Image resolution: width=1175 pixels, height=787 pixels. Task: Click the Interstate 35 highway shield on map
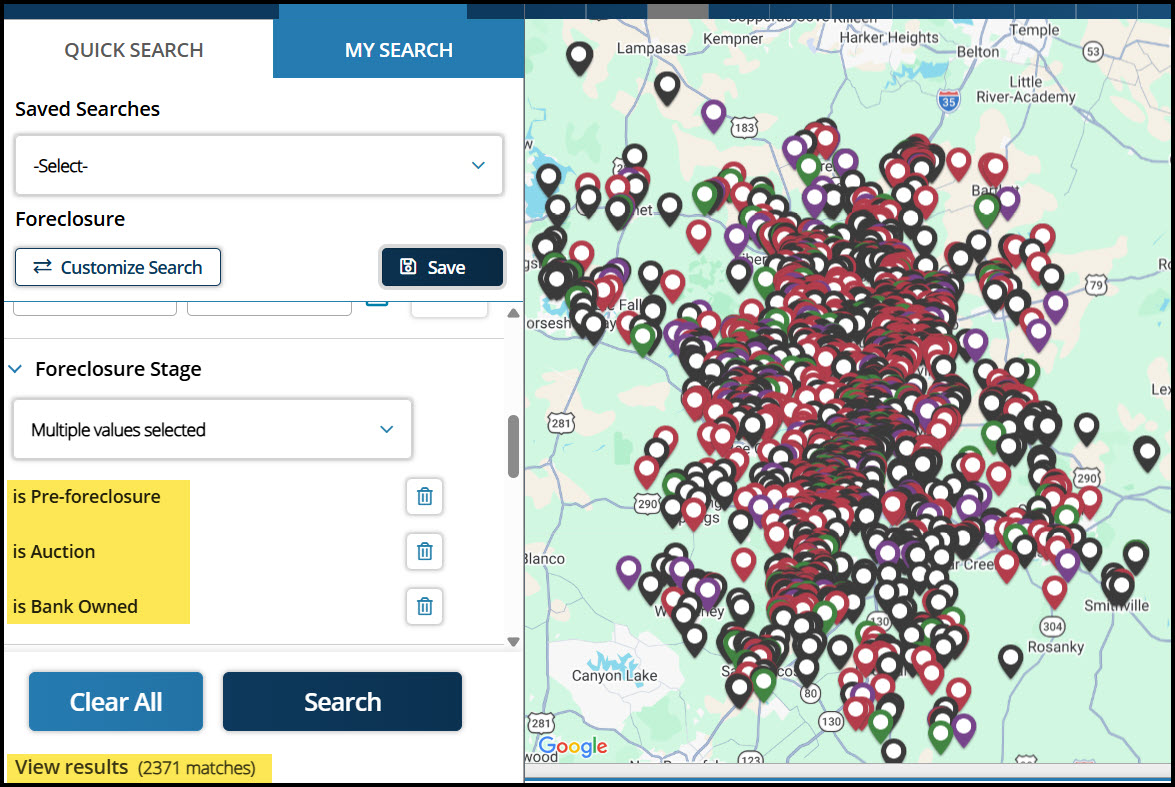949,99
